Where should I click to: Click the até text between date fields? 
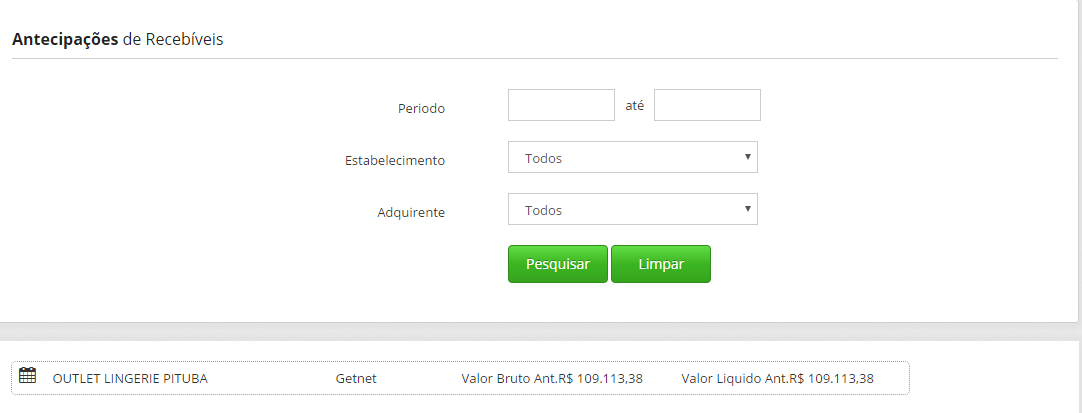click(634, 106)
